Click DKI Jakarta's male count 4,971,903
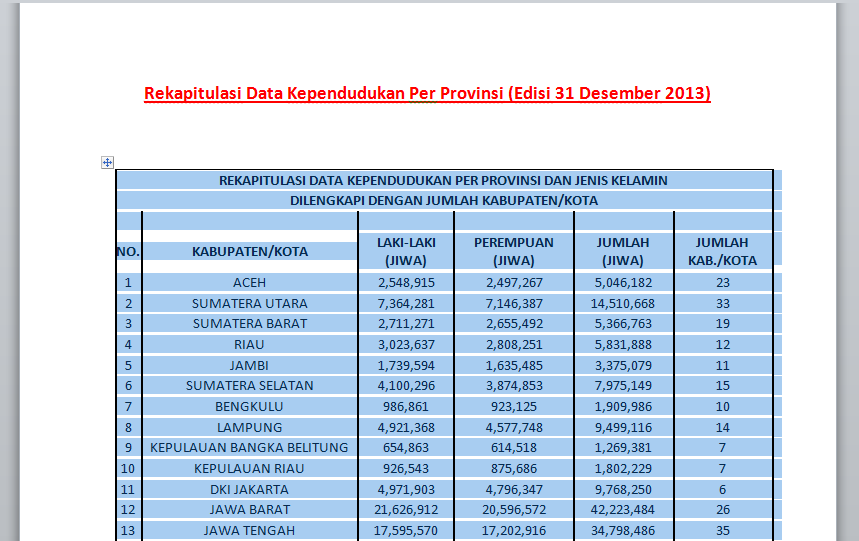The height and width of the screenshot is (541, 859). tap(406, 490)
